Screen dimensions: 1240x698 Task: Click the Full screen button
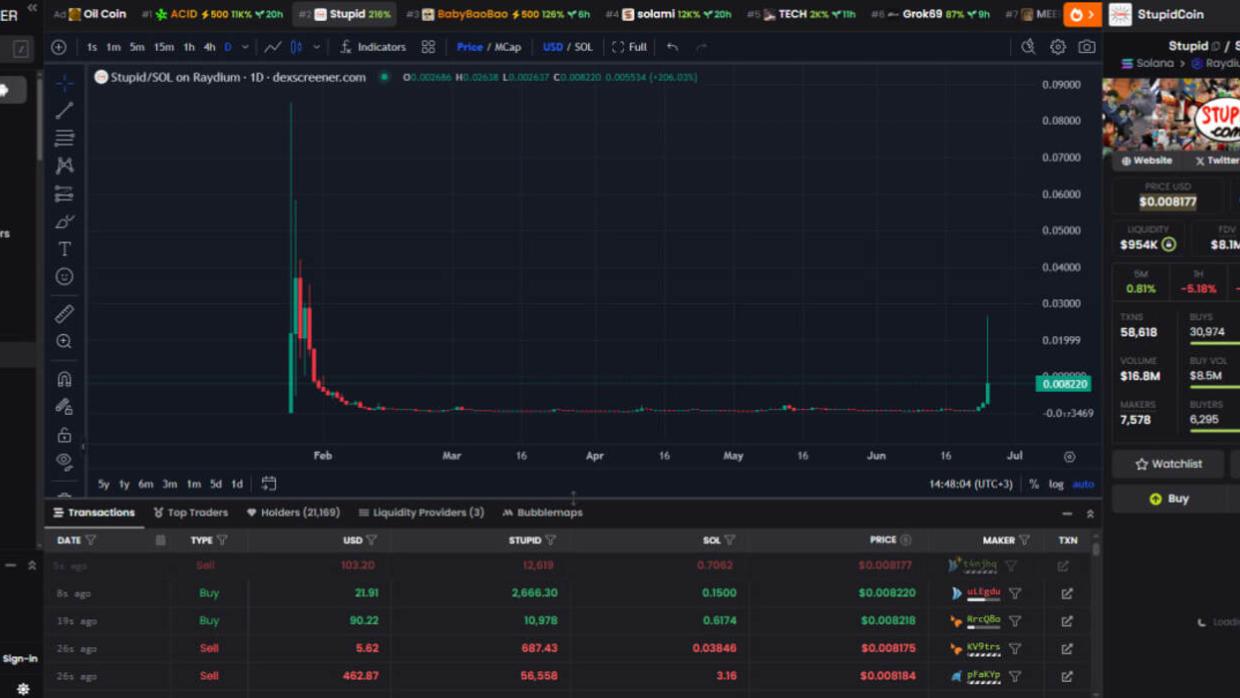630,47
